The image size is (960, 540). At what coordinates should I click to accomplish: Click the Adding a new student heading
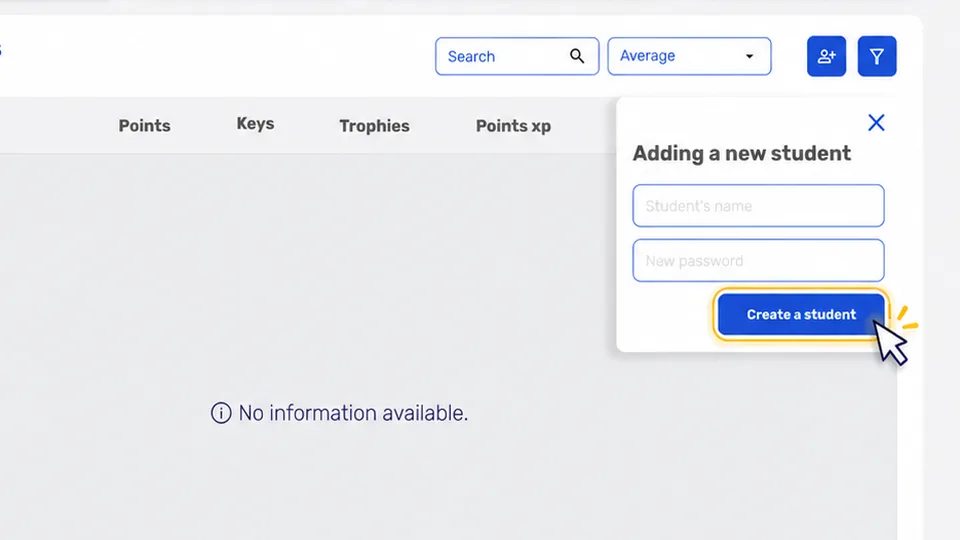tap(741, 154)
